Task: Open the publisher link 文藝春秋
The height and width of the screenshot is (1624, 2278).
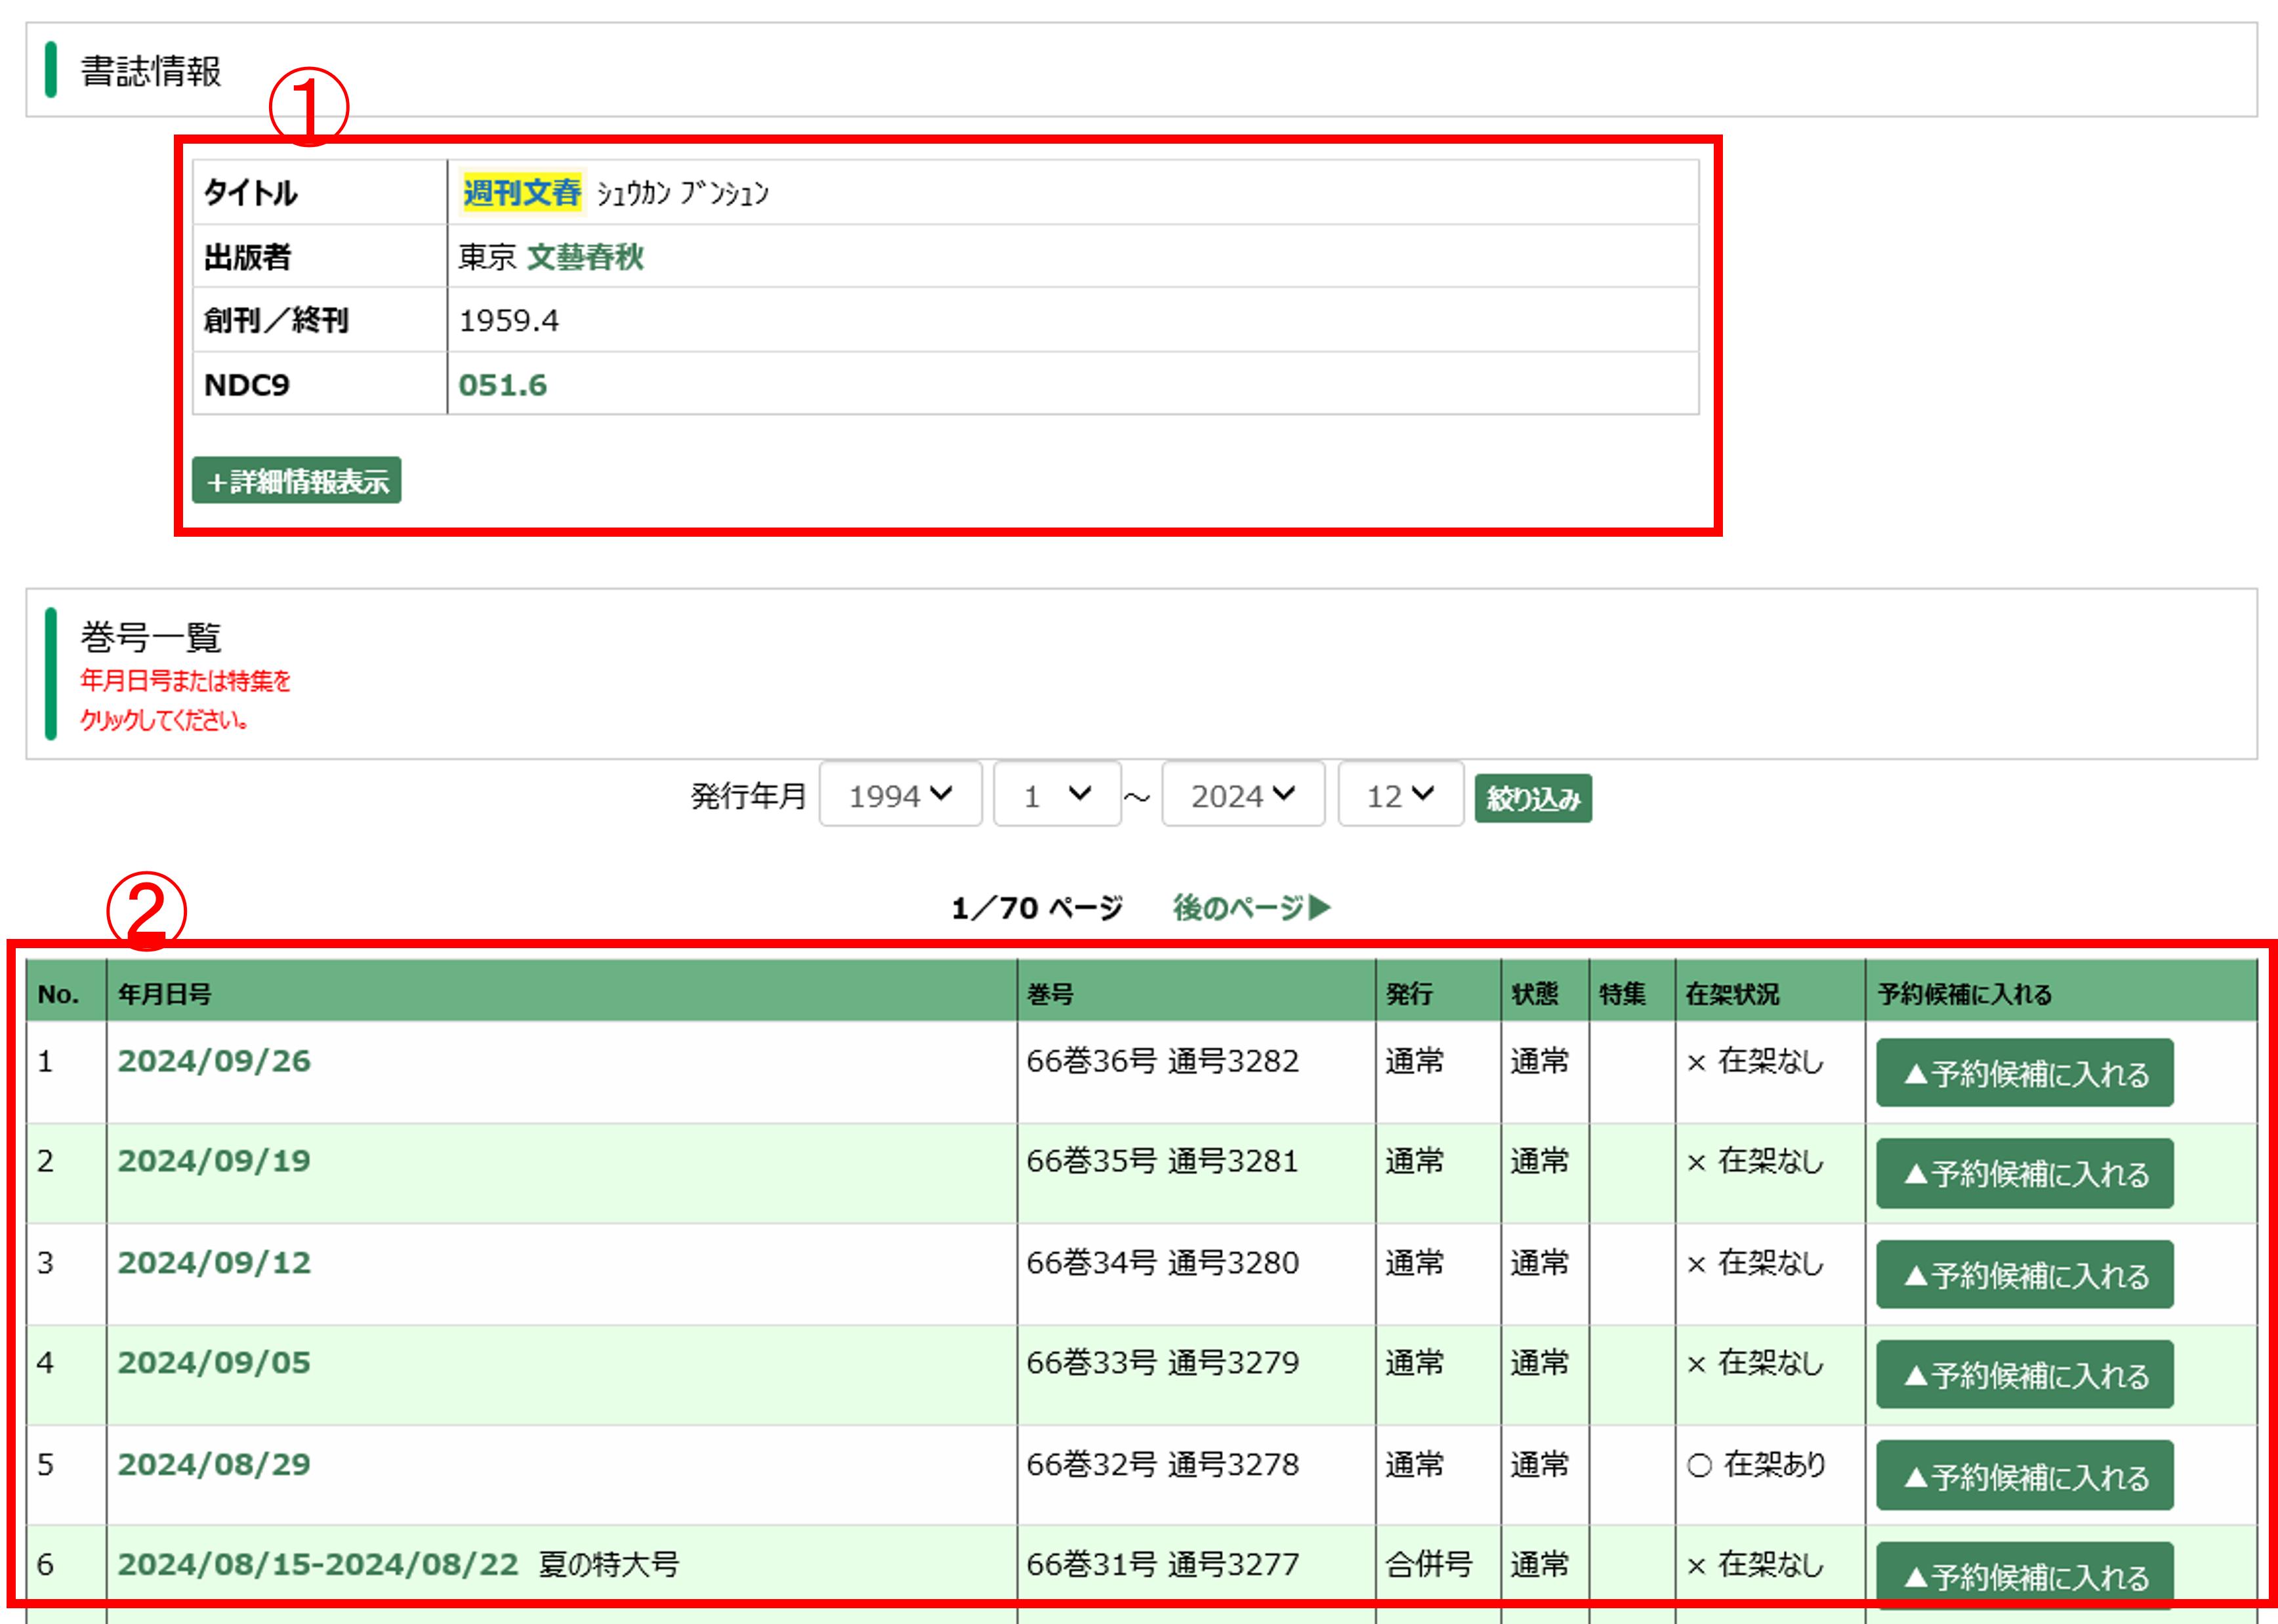Action: click(x=585, y=257)
